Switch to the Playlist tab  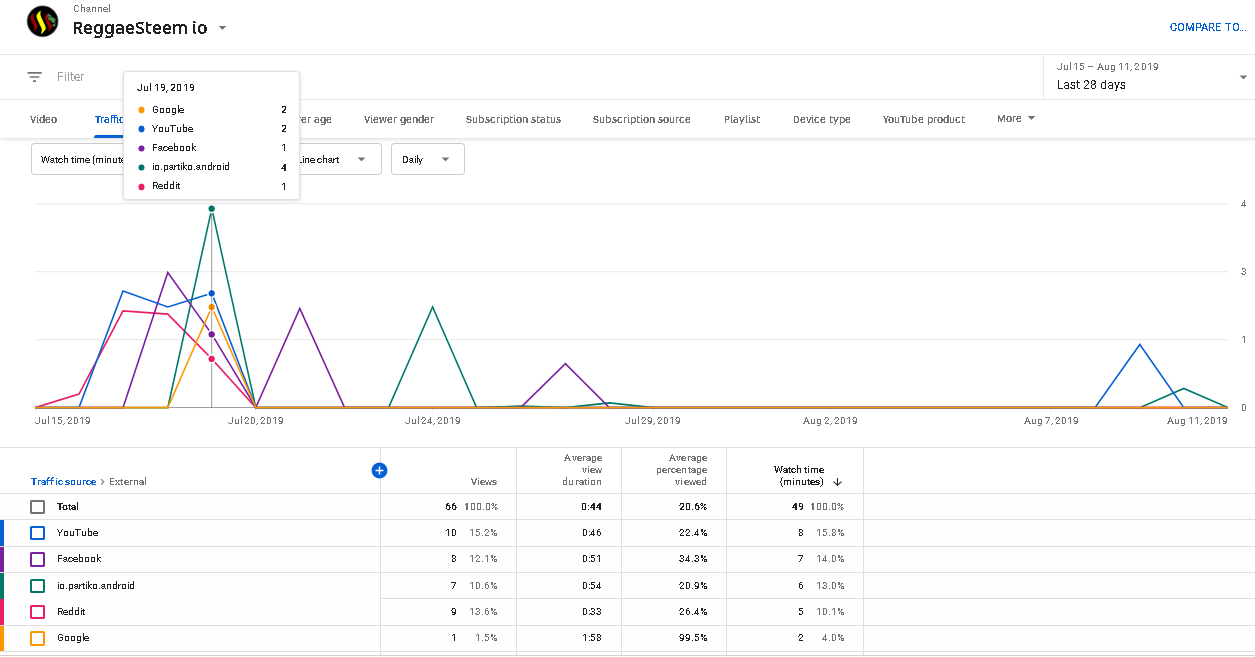pyautogui.click(x=742, y=119)
